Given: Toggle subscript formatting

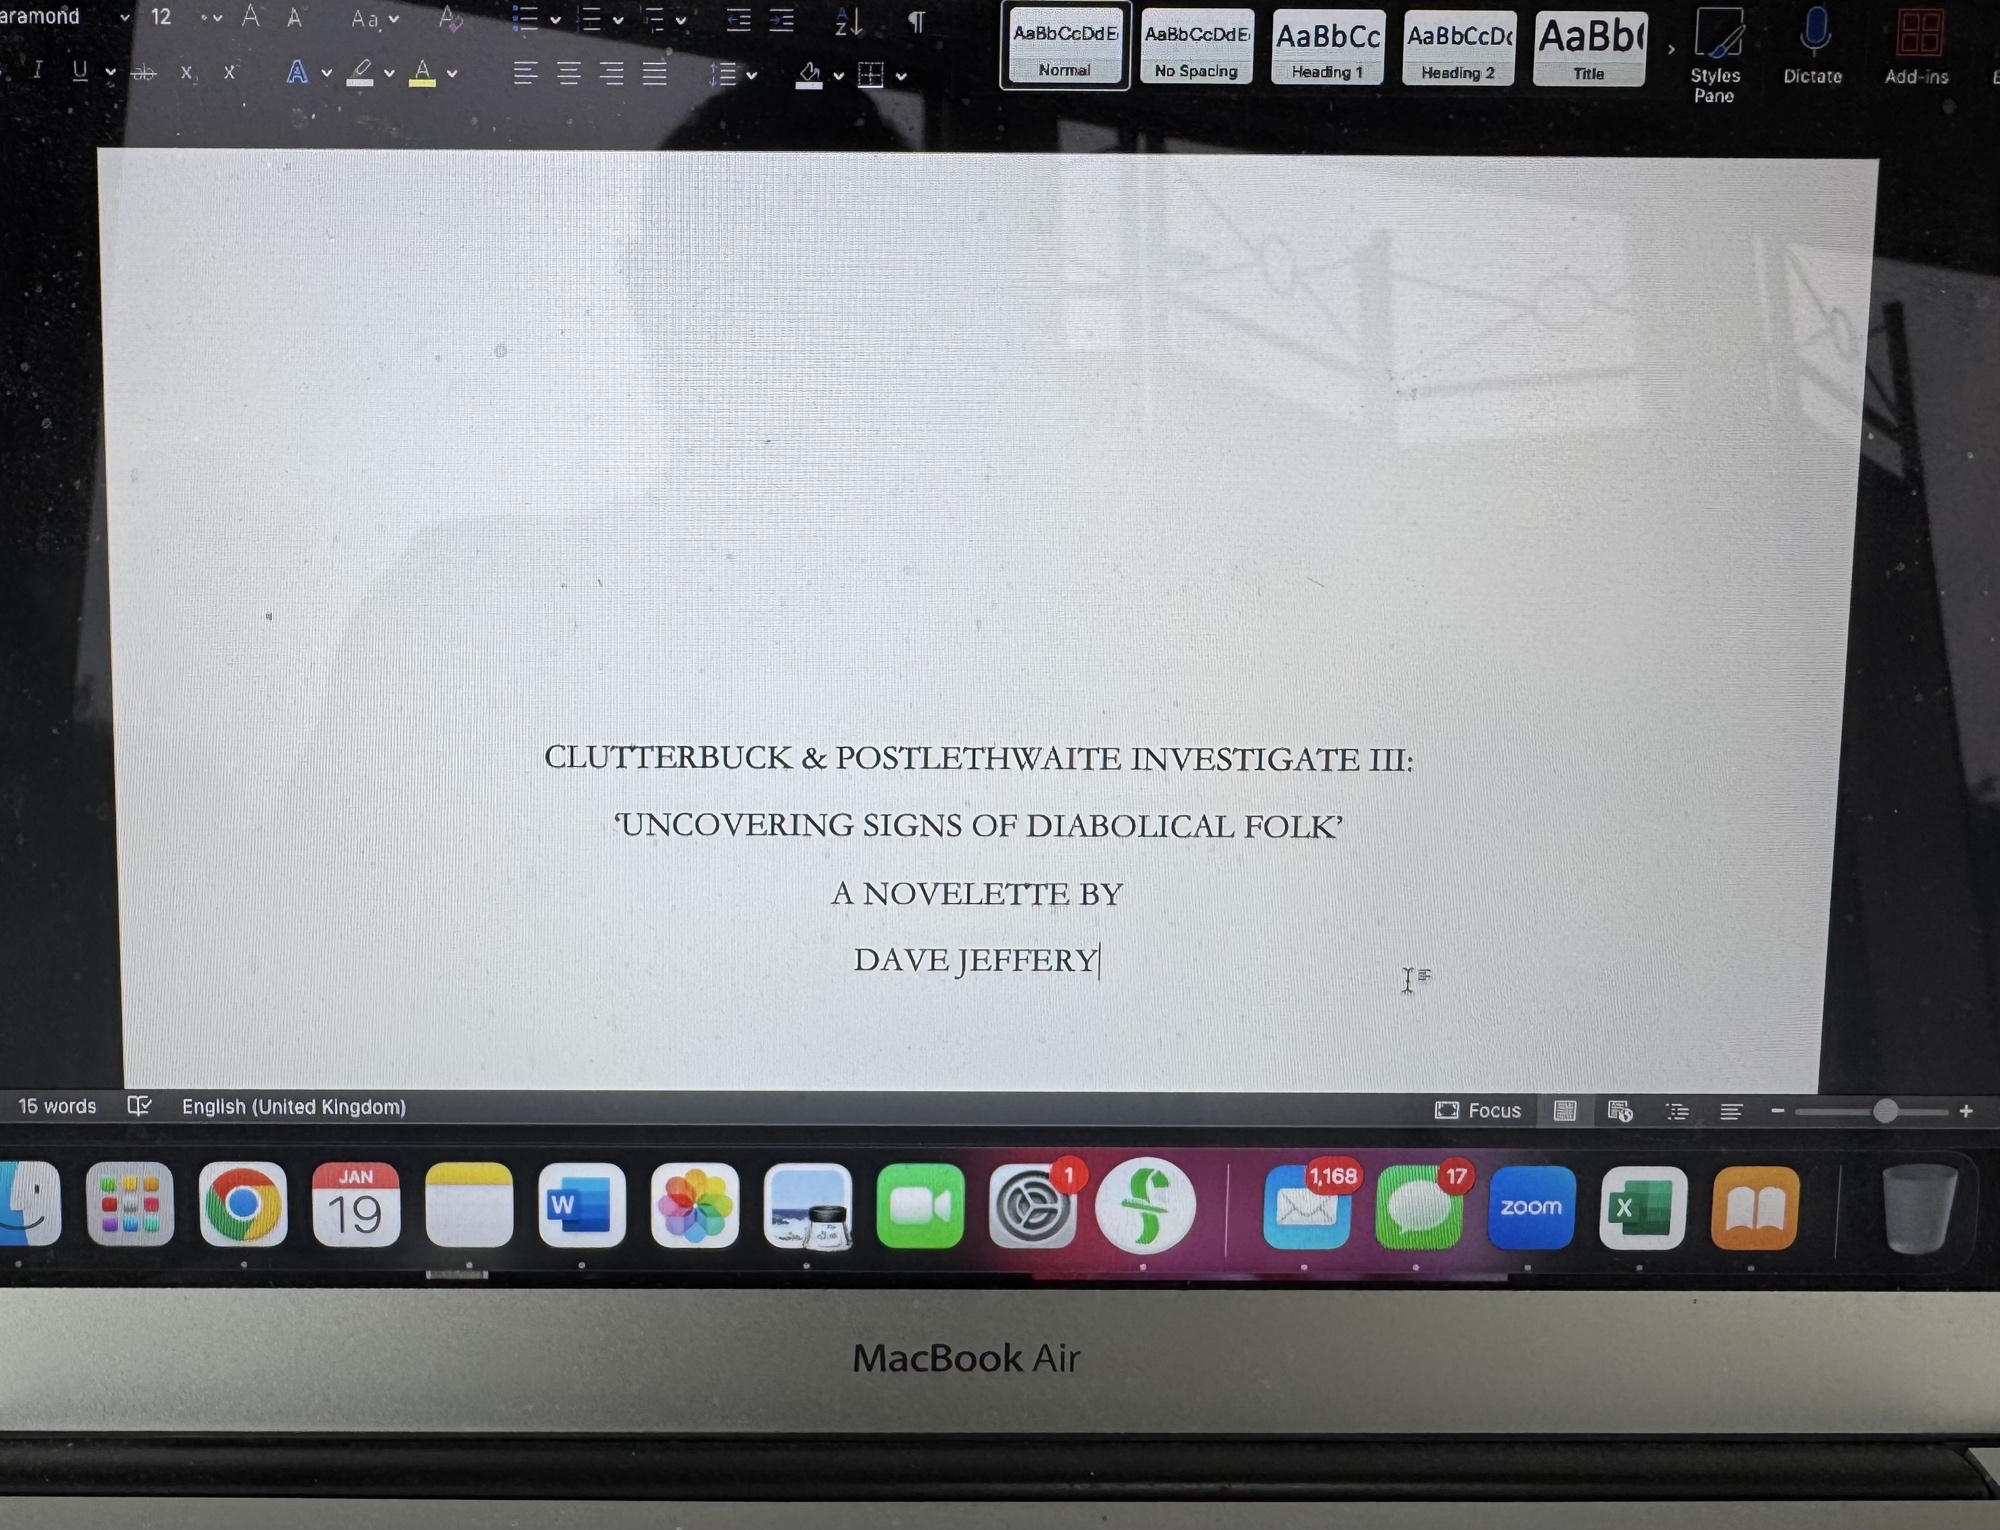Looking at the screenshot, I should click(186, 73).
